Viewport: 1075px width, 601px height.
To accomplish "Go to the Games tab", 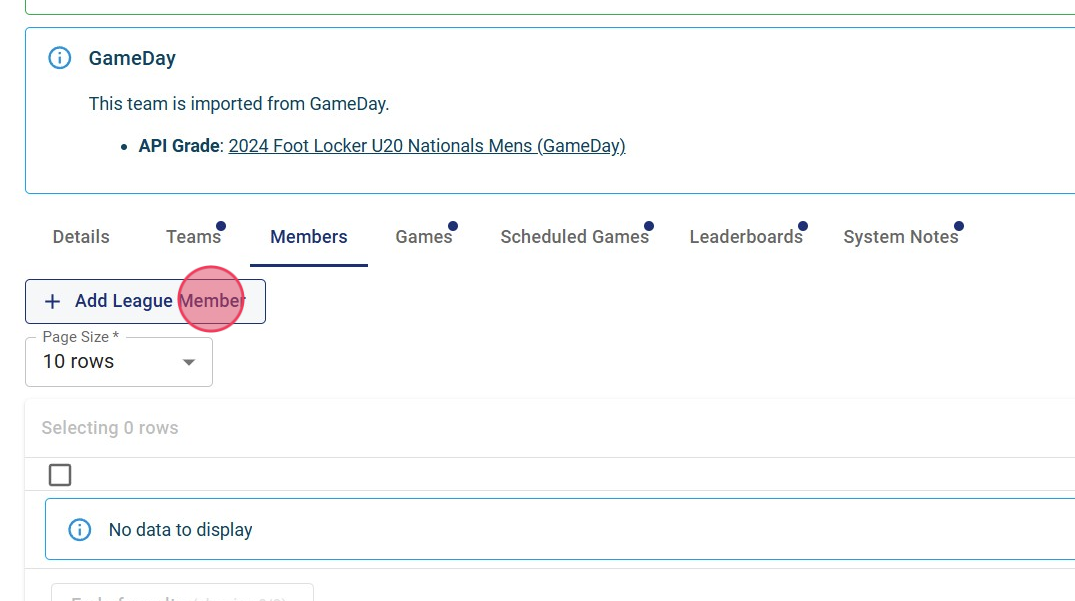I will pyautogui.click(x=424, y=237).
